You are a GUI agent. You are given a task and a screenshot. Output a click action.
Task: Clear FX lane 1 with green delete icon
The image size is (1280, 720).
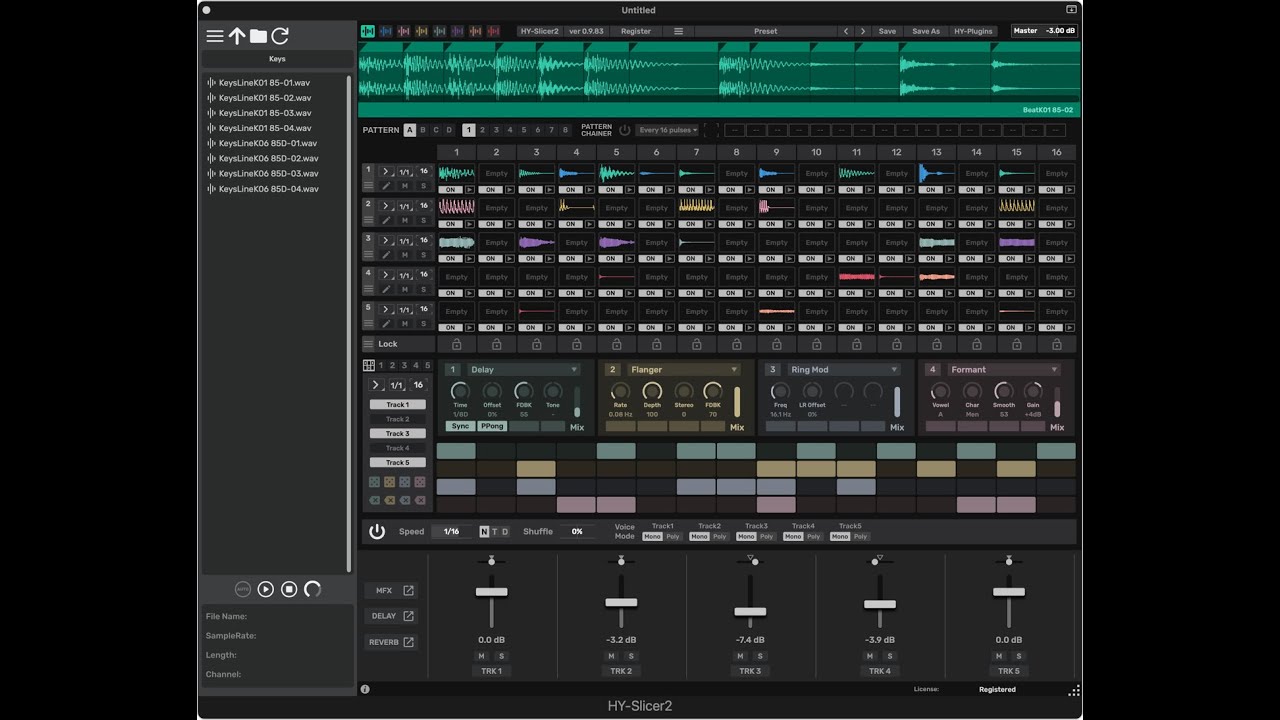pos(375,500)
